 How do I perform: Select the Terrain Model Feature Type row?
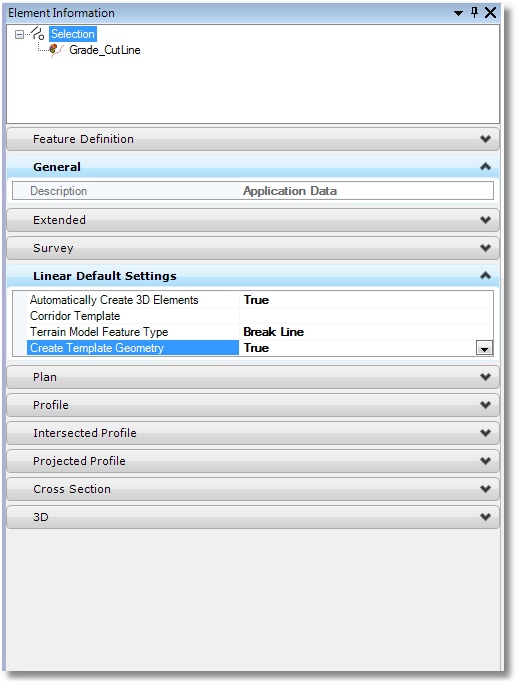[253, 332]
